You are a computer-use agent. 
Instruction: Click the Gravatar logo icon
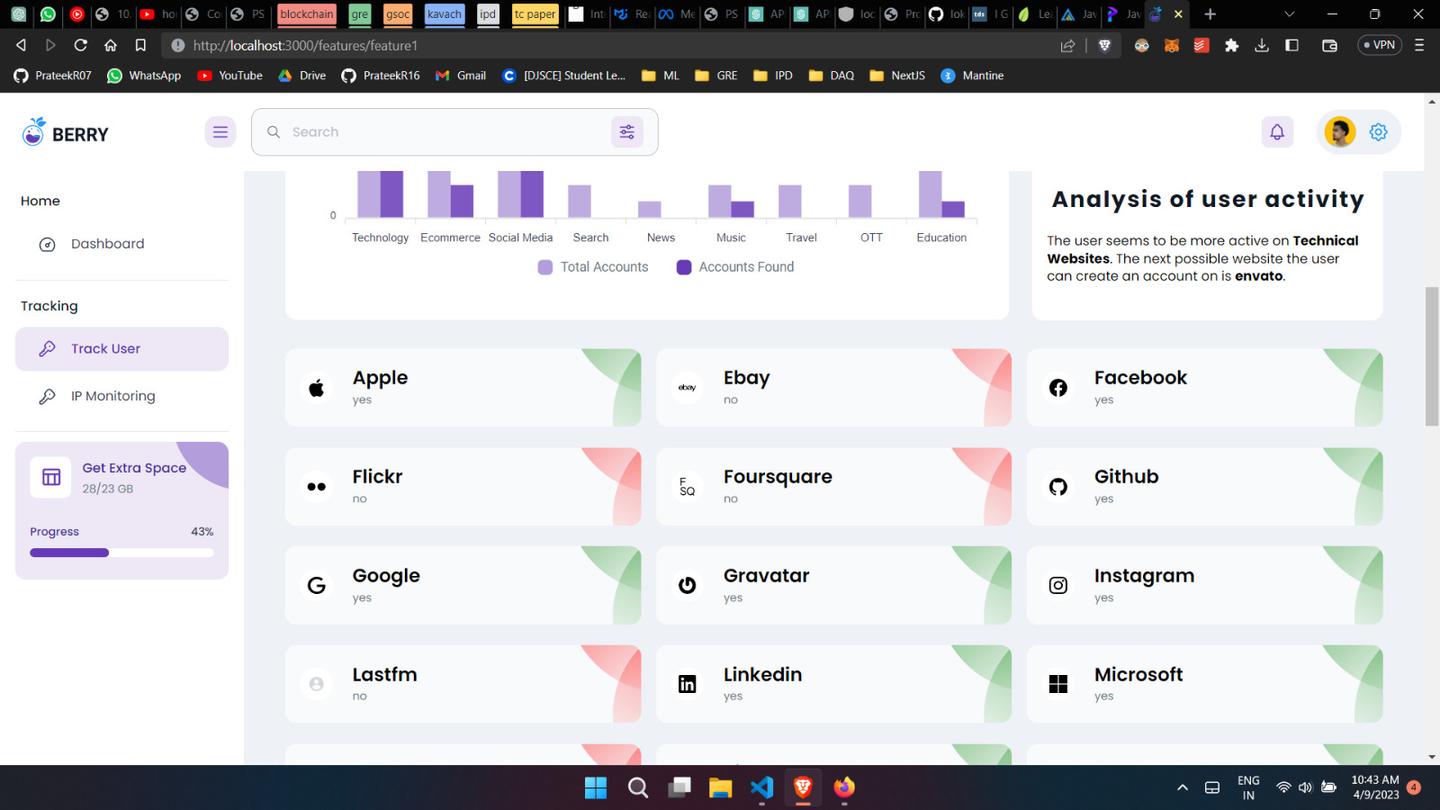687,586
